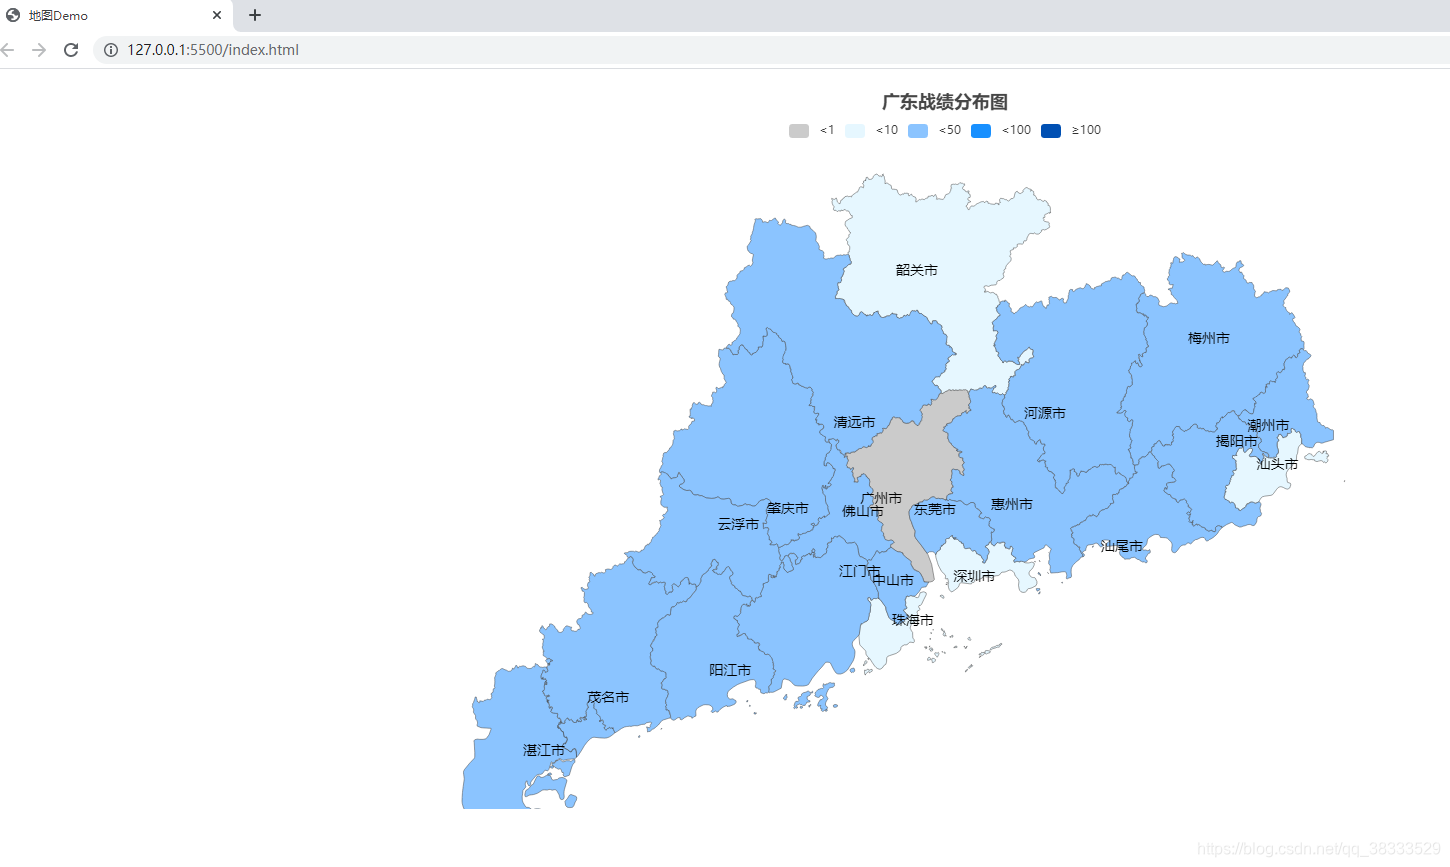Click the browser forward navigation icon
Screen dimensions: 1450x867
point(39,49)
